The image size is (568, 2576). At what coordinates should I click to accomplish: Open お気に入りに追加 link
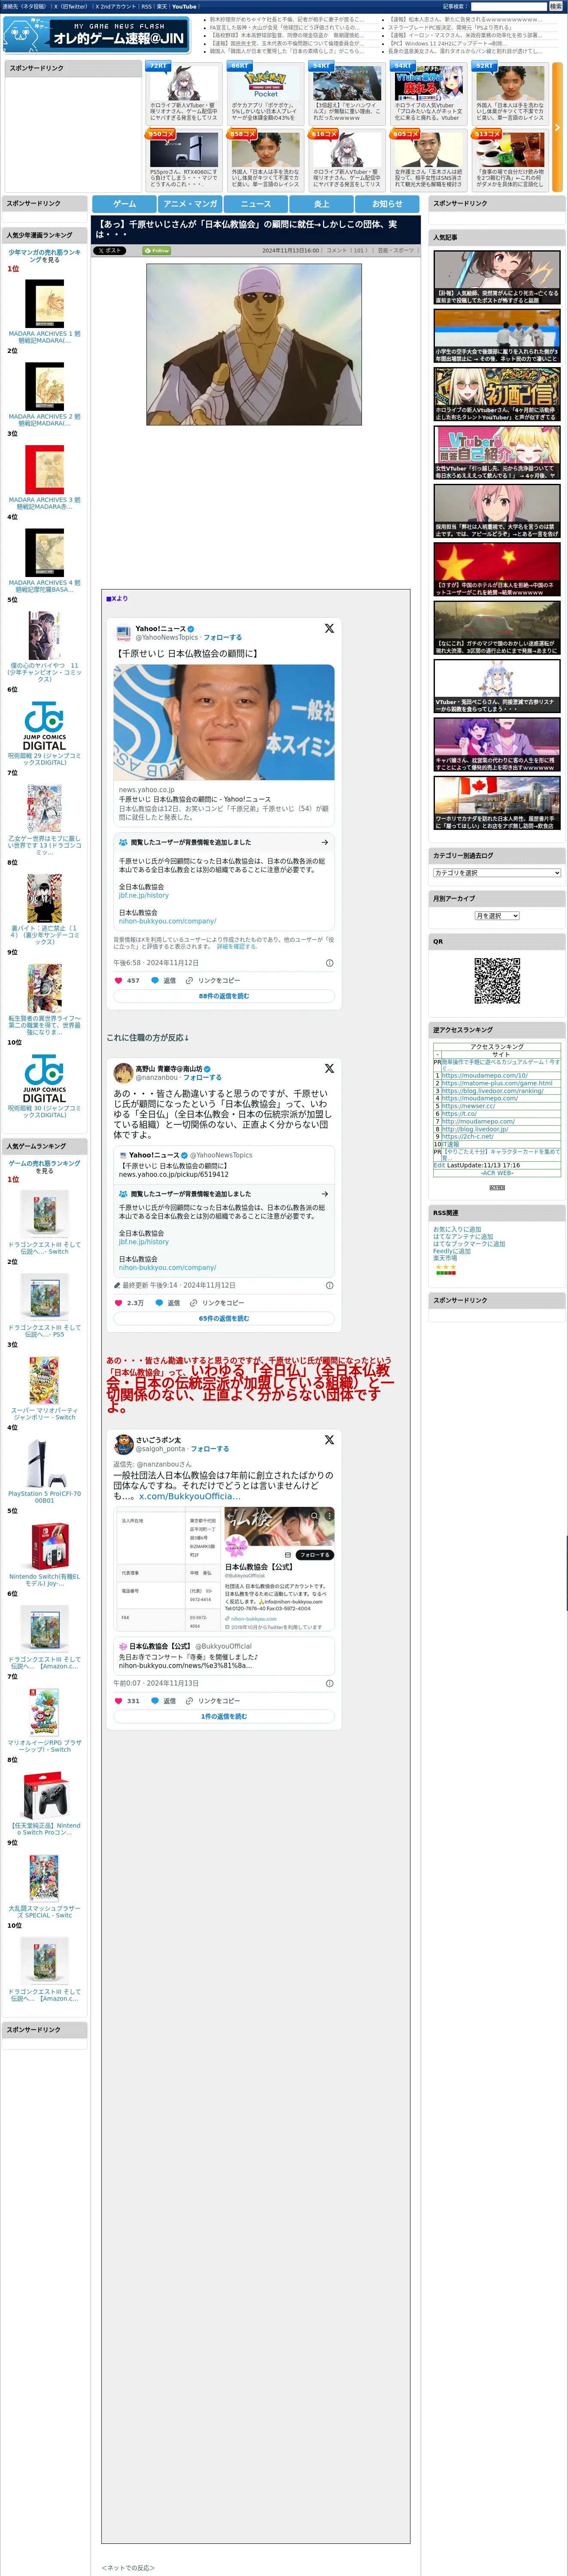coord(457,1229)
